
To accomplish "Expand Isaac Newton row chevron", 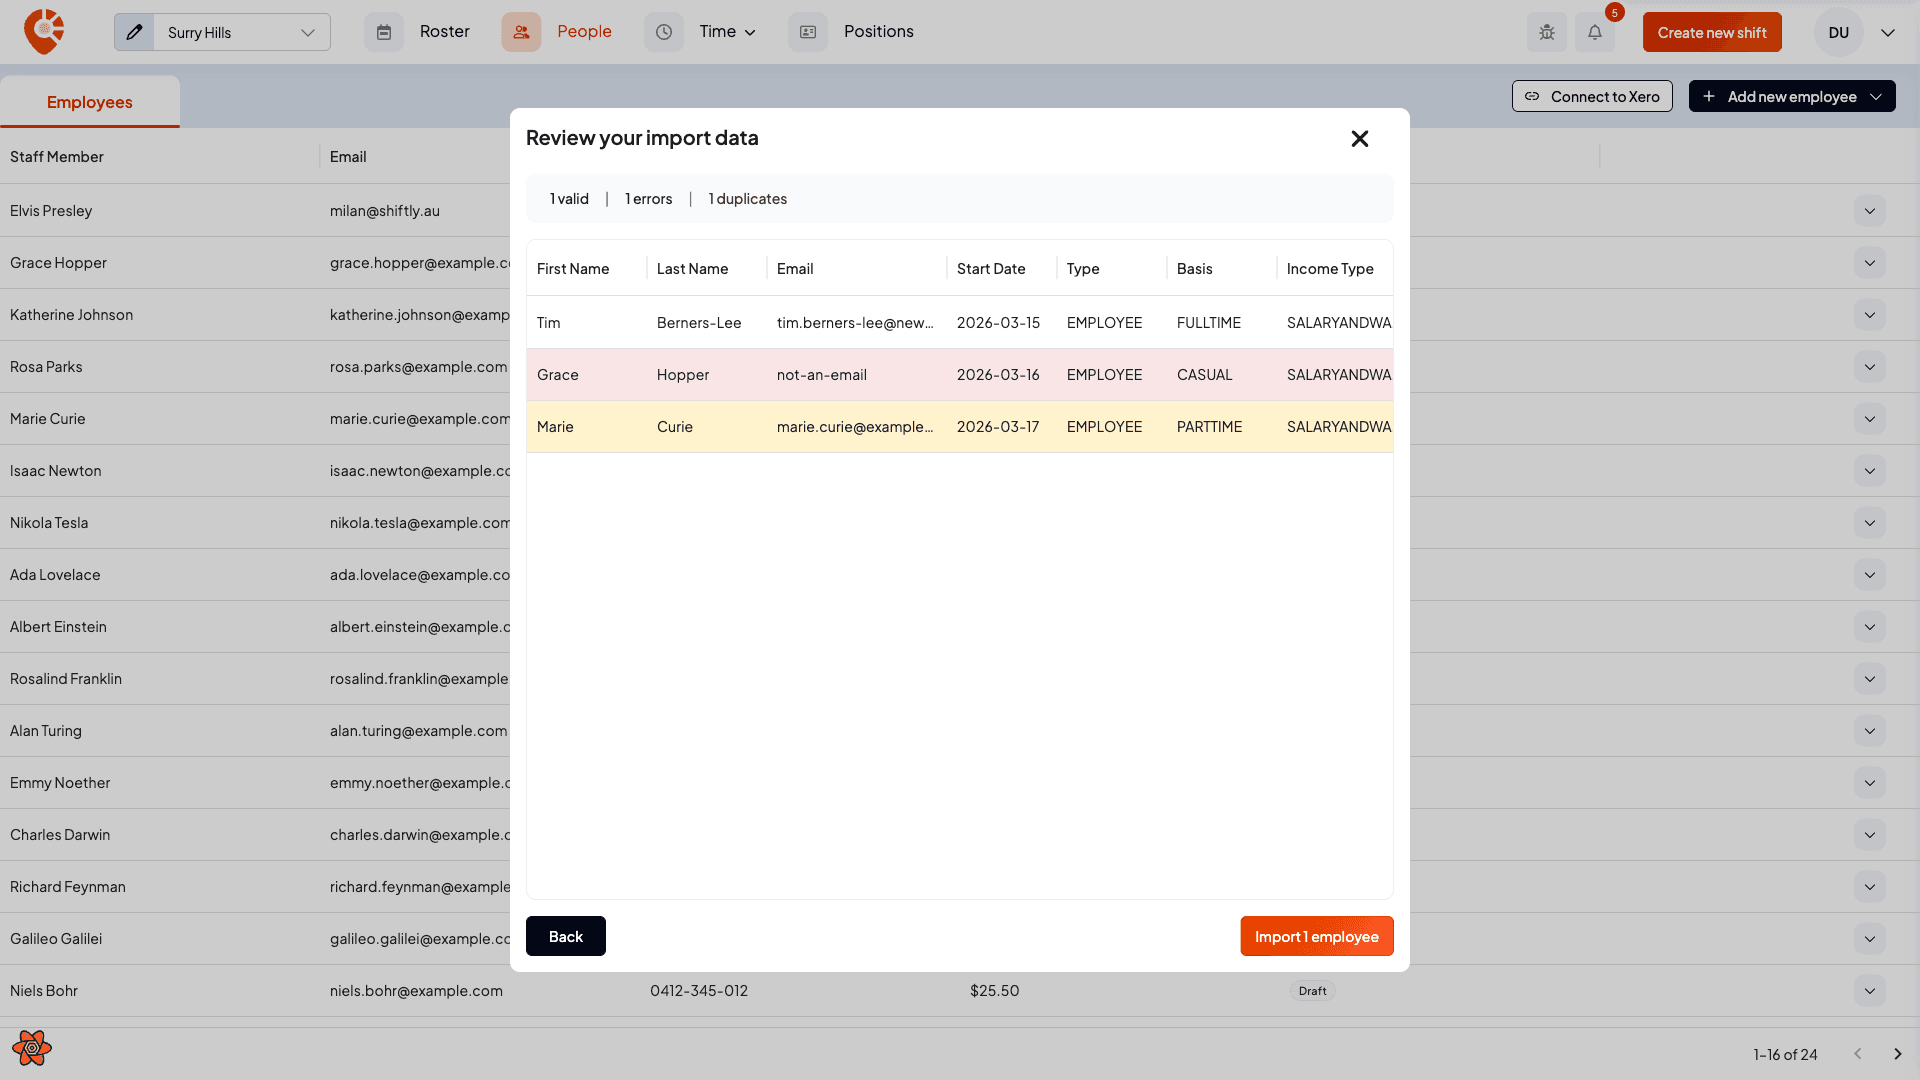I will tap(1870, 471).
